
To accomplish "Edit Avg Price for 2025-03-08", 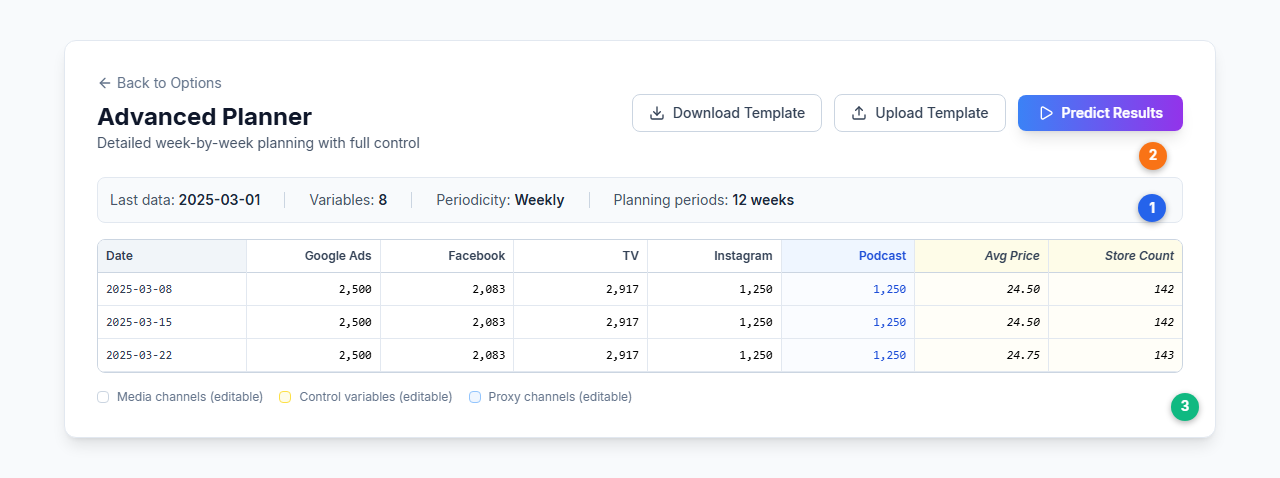I will (x=982, y=289).
